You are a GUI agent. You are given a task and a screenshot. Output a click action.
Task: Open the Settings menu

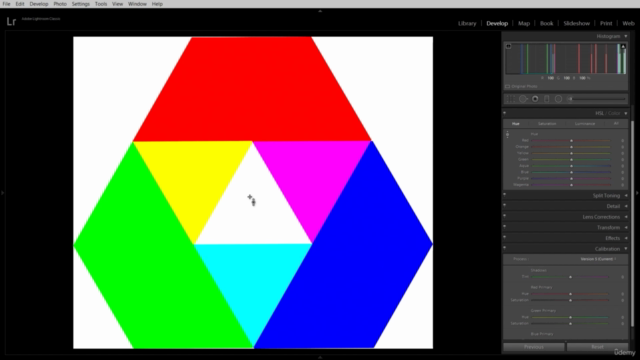[x=80, y=4]
